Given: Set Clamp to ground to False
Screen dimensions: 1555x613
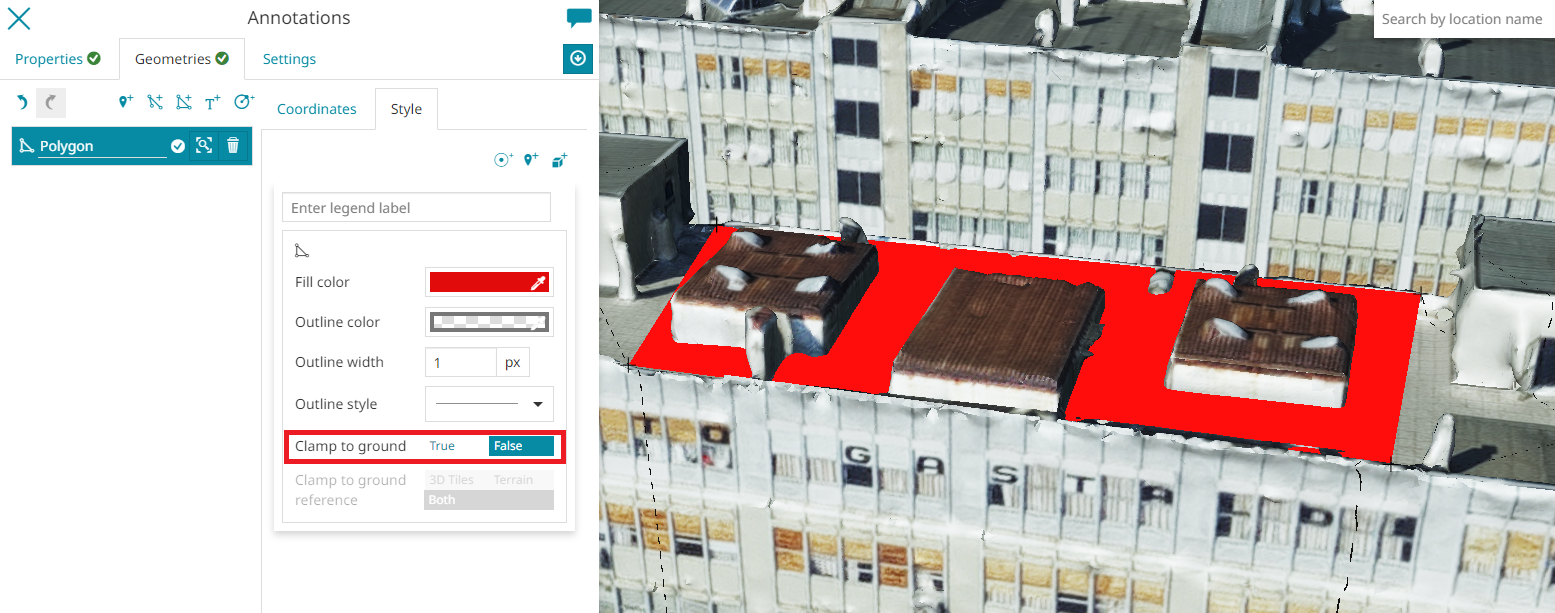Looking at the screenshot, I should (521, 446).
